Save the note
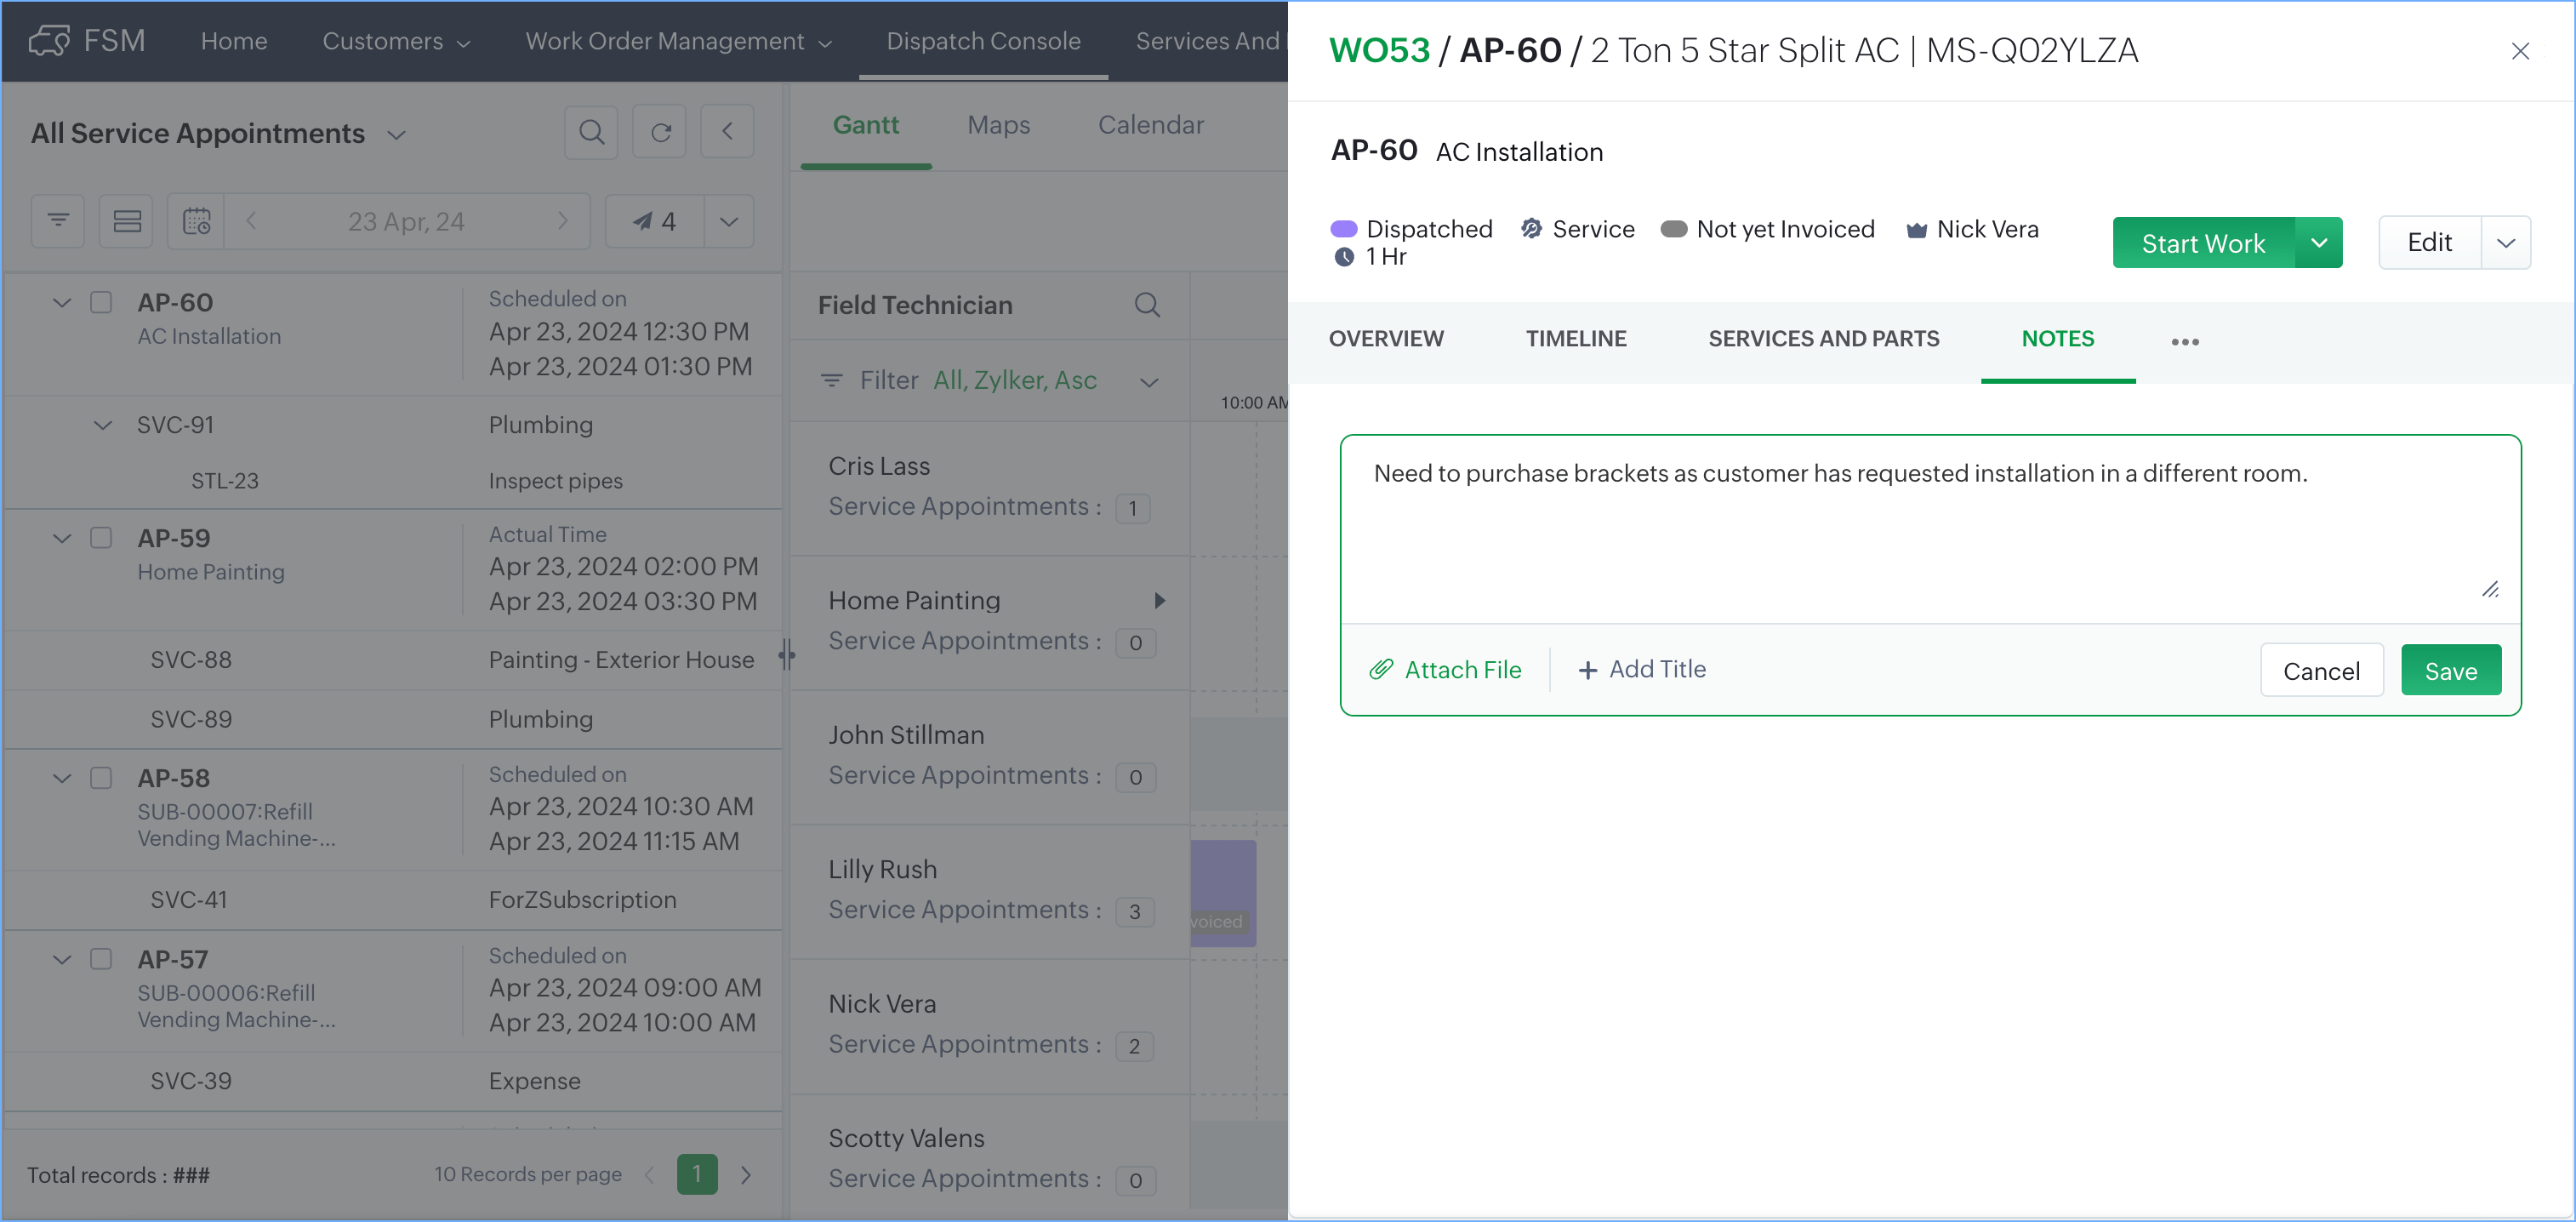 (x=2450, y=671)
